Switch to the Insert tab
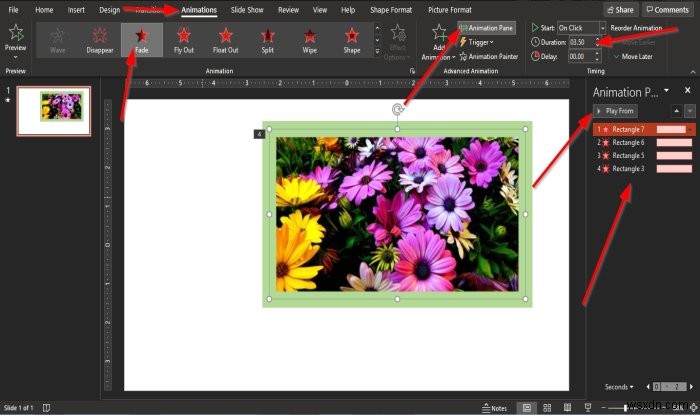Viewport: 700px width, 415px height. [76, 9]
